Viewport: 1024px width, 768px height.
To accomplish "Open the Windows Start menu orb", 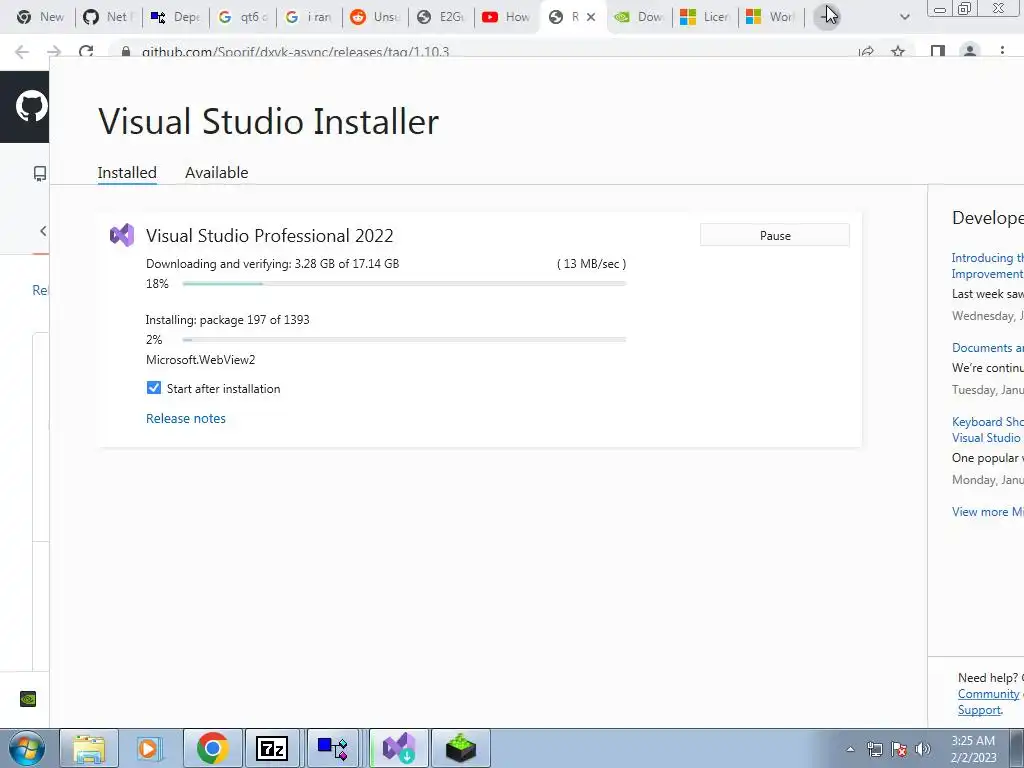I will [x=26, y=748].
